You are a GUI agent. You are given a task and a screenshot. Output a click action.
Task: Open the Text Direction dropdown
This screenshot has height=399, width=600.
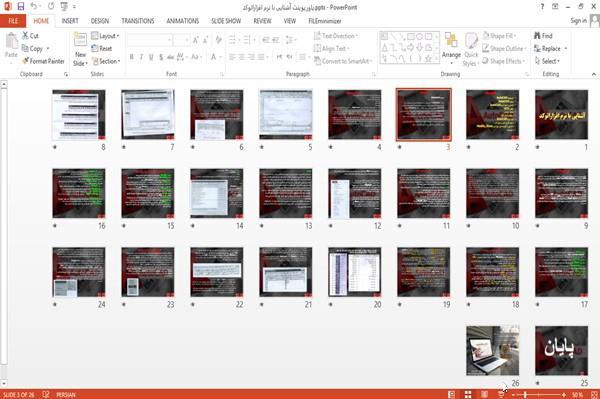(336, 36)
